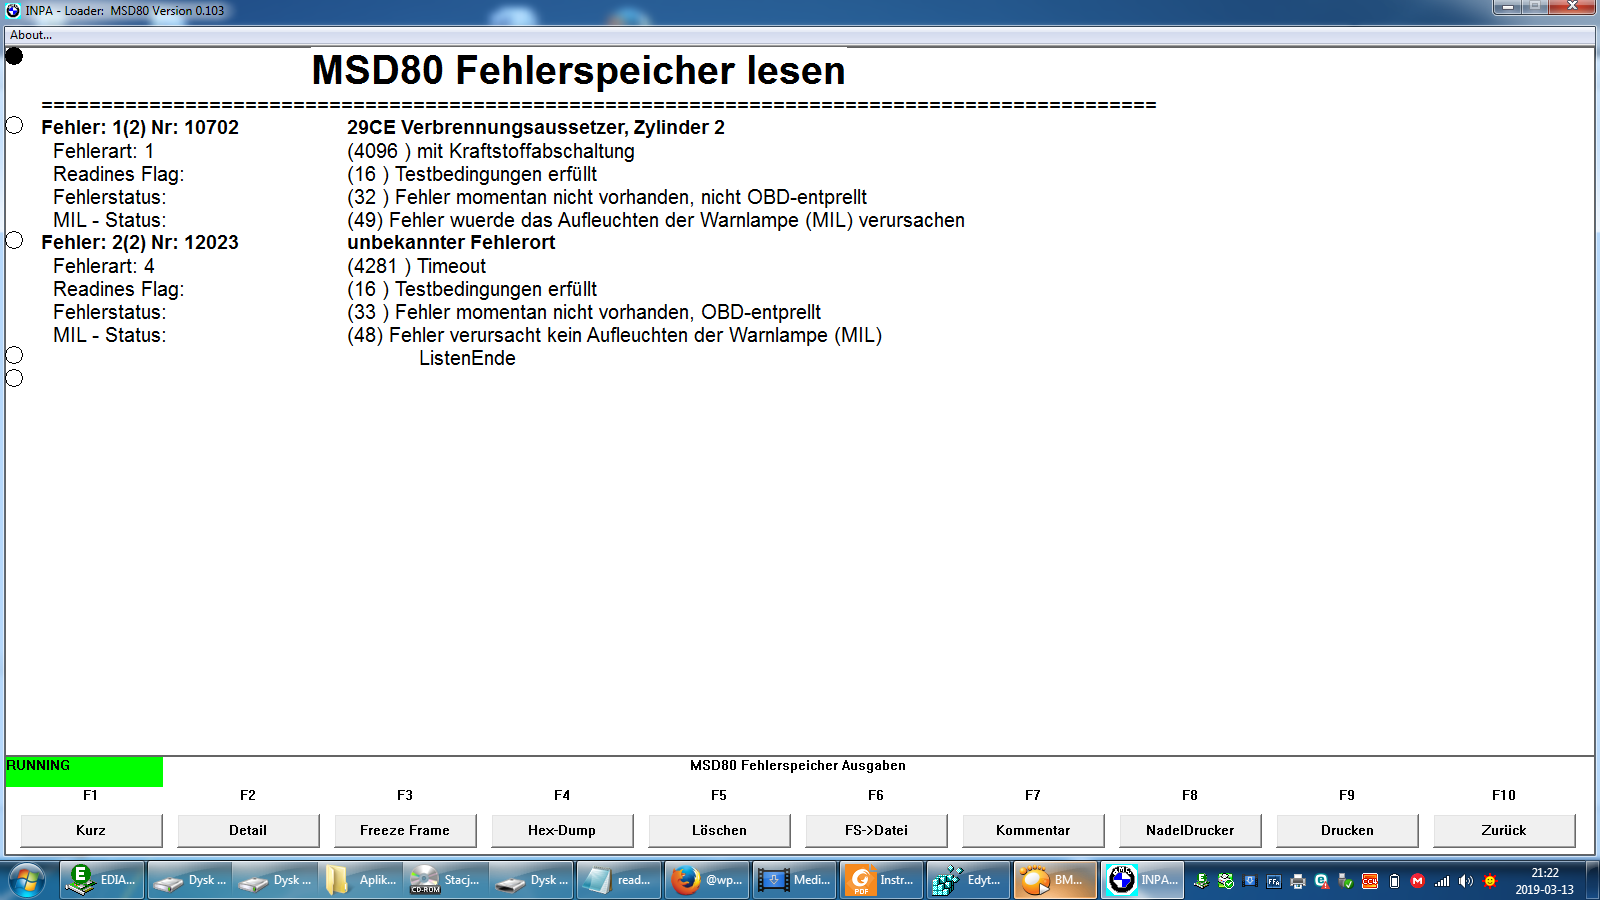Switch to the read... notepad taskbar item
The image size is (1600, 900).
coord(619,880)
